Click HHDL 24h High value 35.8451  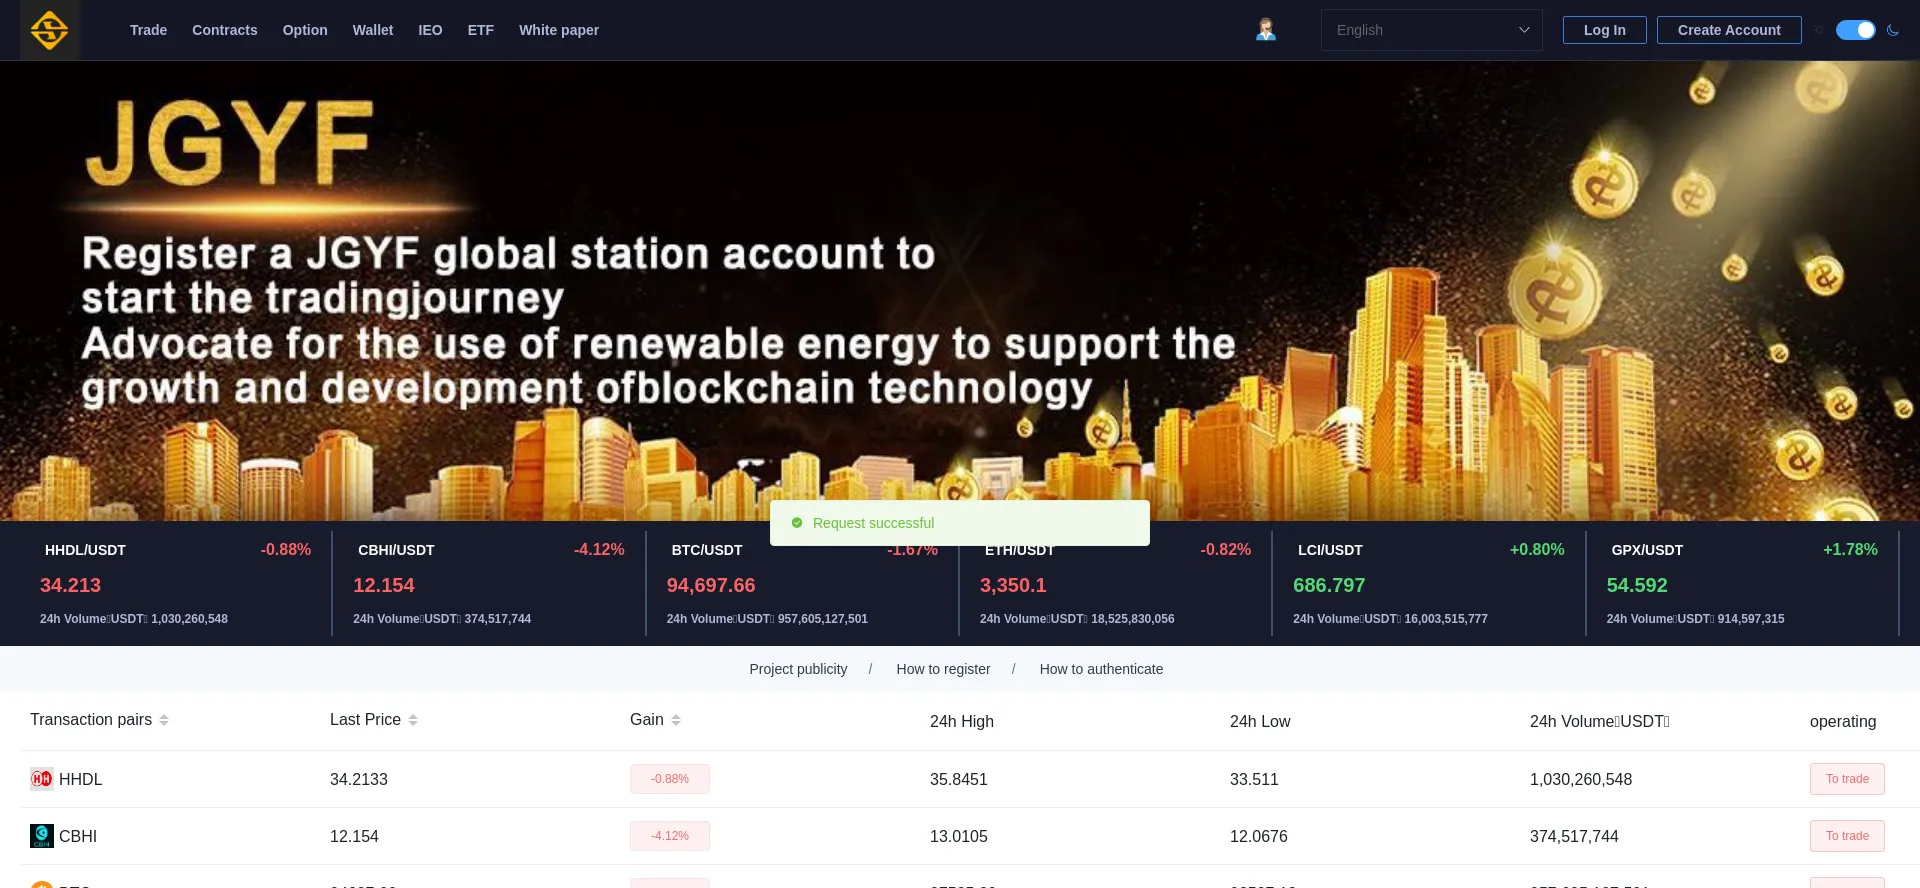tap(959, 779)
